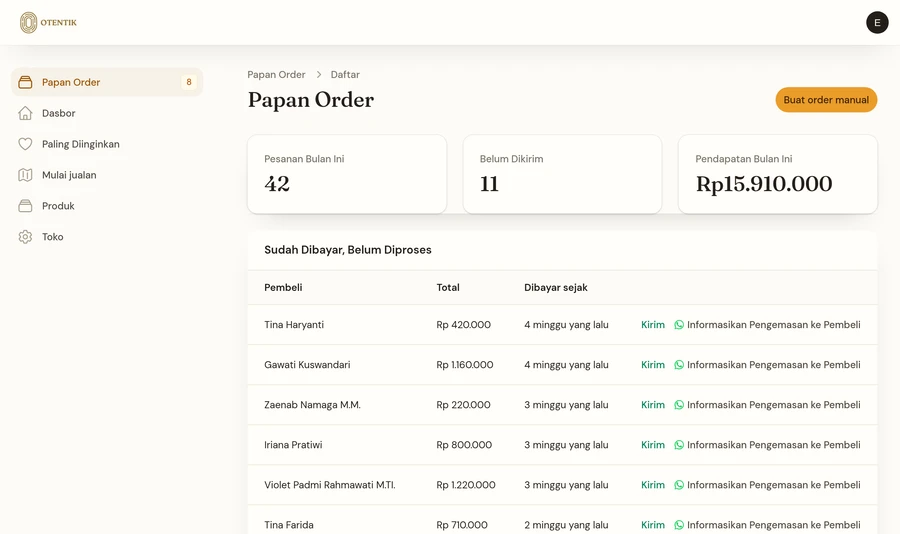This screenshot has height=534, width=900.
Task: Click the WhatsApp icon in Zaenab Namaga row
Action: pos(679,405)
